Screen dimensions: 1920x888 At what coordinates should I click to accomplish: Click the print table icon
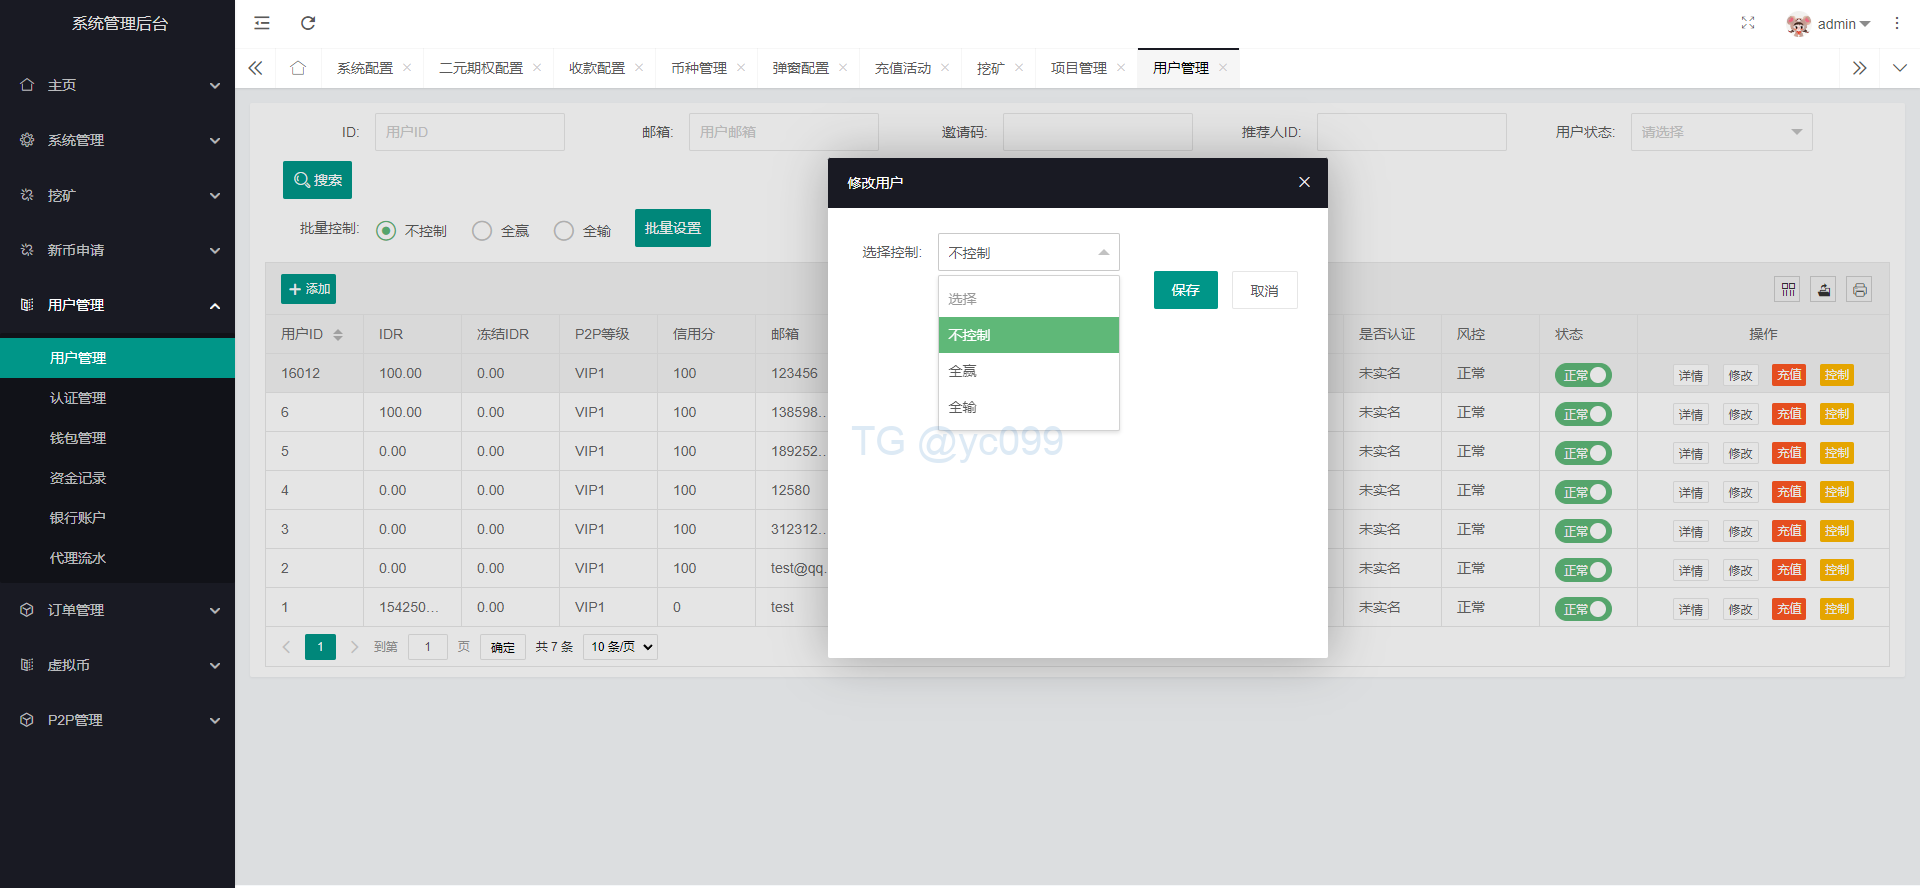click(1859, 290)
